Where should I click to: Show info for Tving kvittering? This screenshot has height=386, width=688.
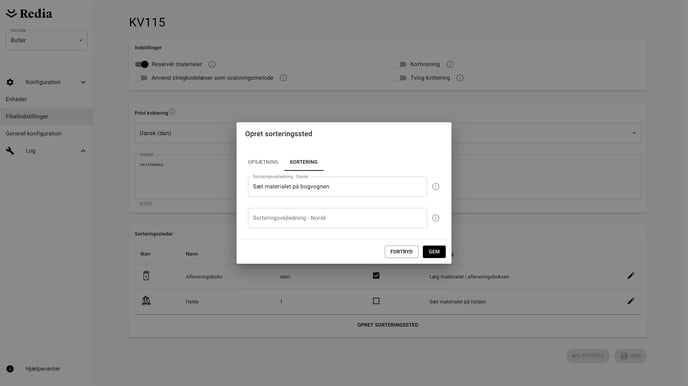(460, 78)
